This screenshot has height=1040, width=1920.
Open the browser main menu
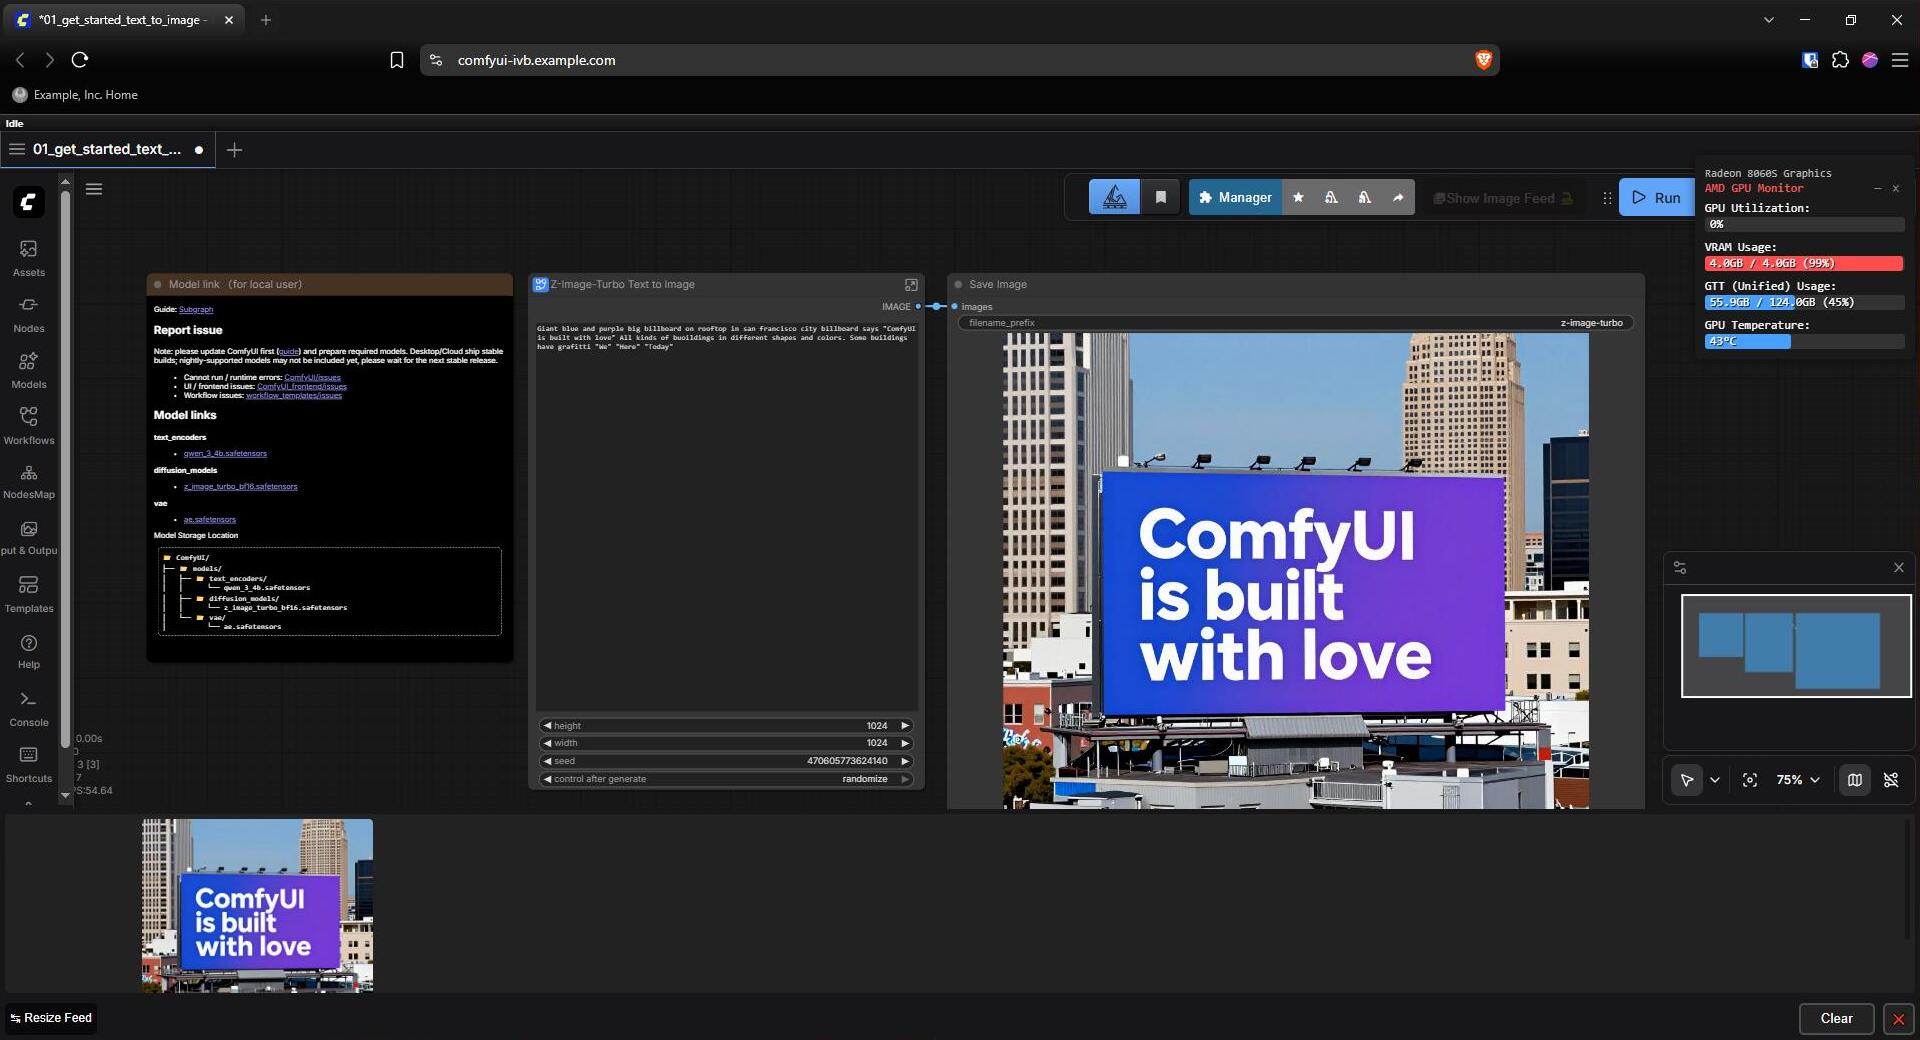click(1900, 60)
